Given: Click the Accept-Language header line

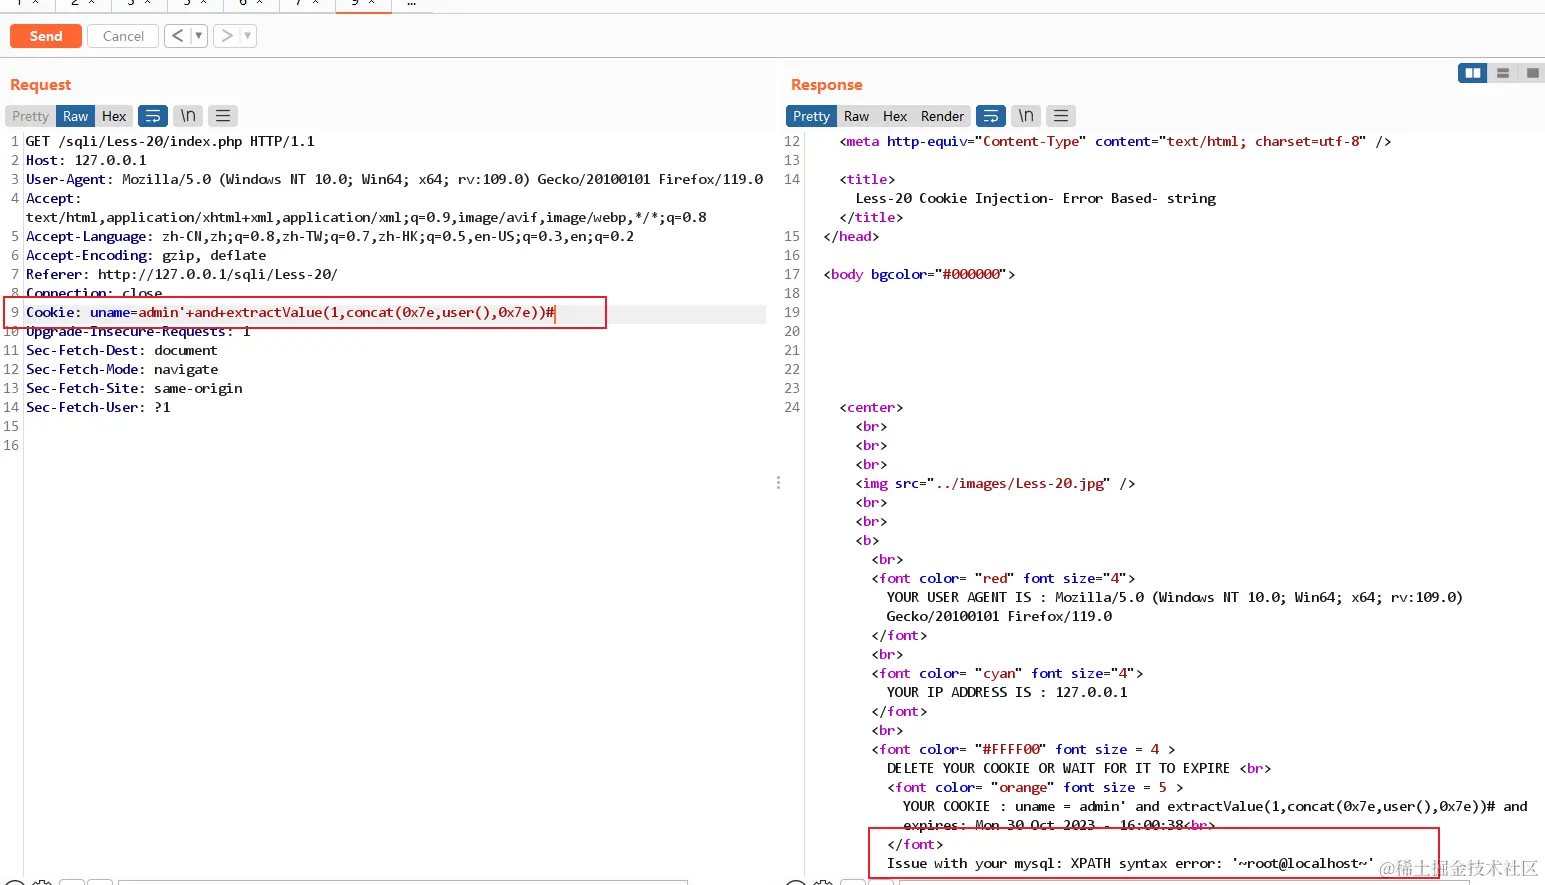Looking at the screenshot, I should 330,236.
